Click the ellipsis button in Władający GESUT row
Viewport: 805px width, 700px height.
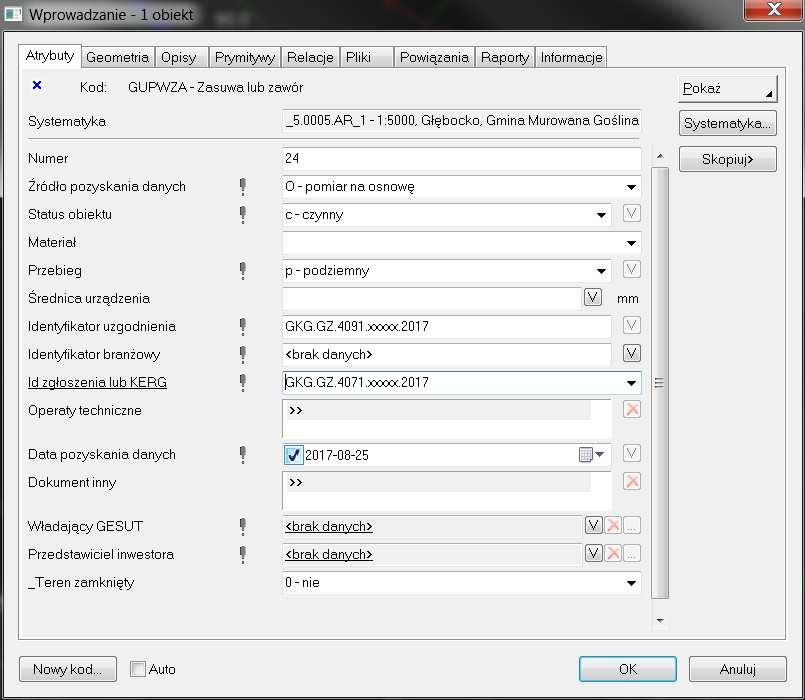632,525
